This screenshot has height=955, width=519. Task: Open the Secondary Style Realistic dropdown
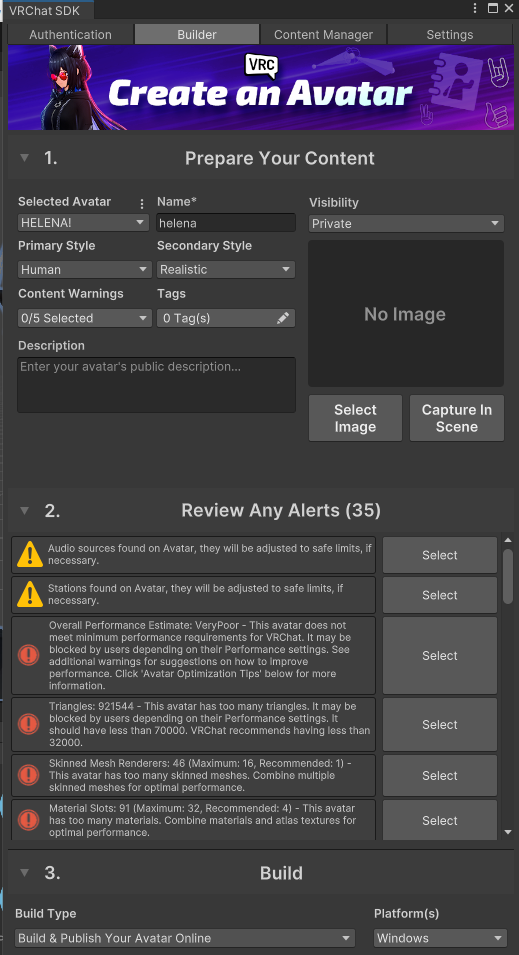[226, 269]
